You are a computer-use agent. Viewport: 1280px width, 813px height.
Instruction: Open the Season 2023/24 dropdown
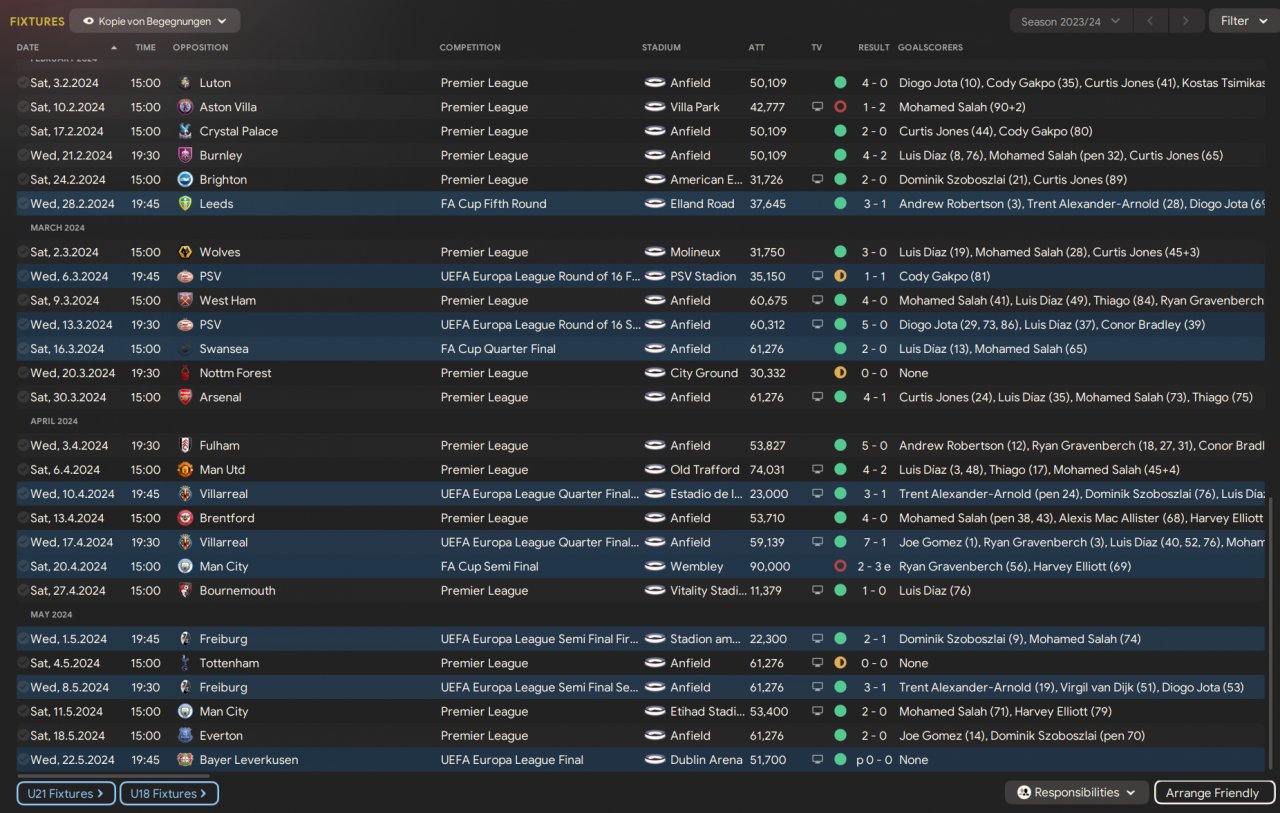[1072, 21]
